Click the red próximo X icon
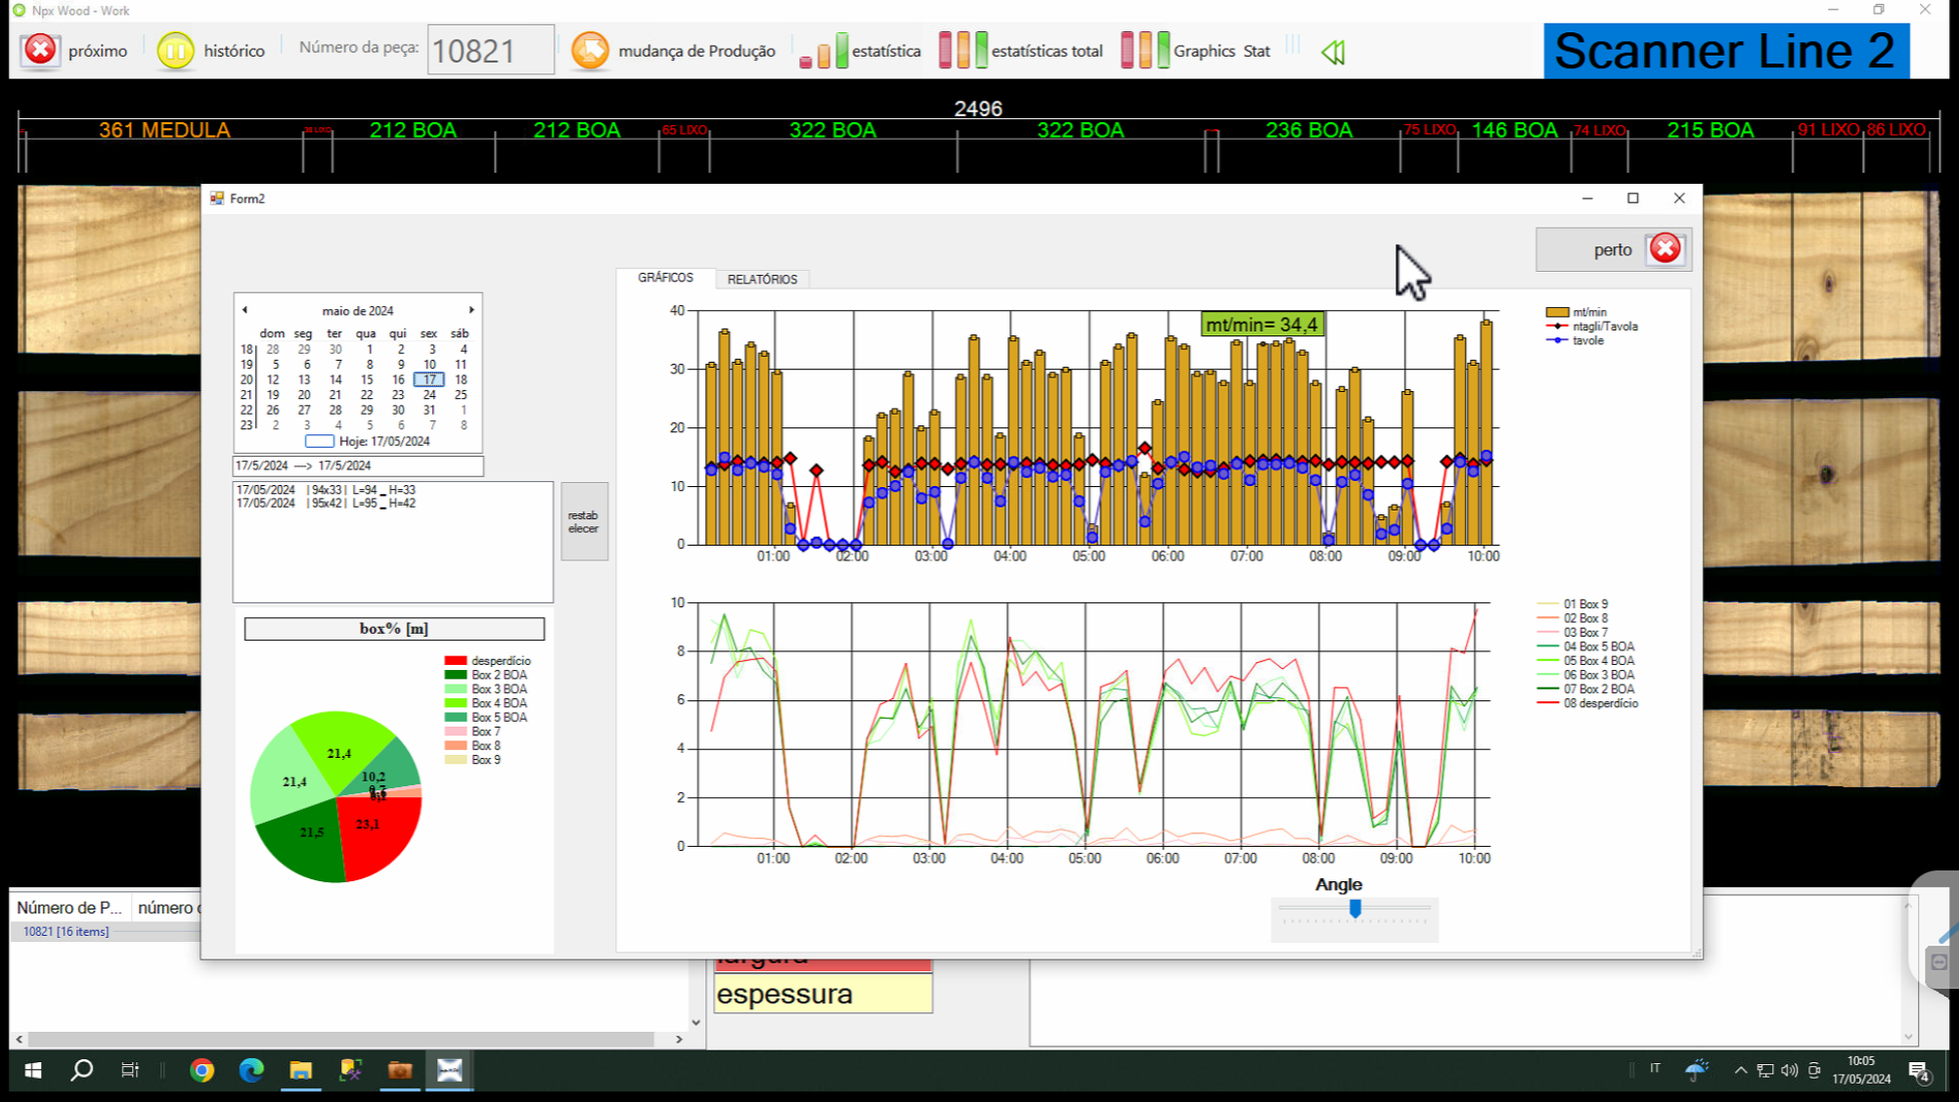 pos(40,50)
